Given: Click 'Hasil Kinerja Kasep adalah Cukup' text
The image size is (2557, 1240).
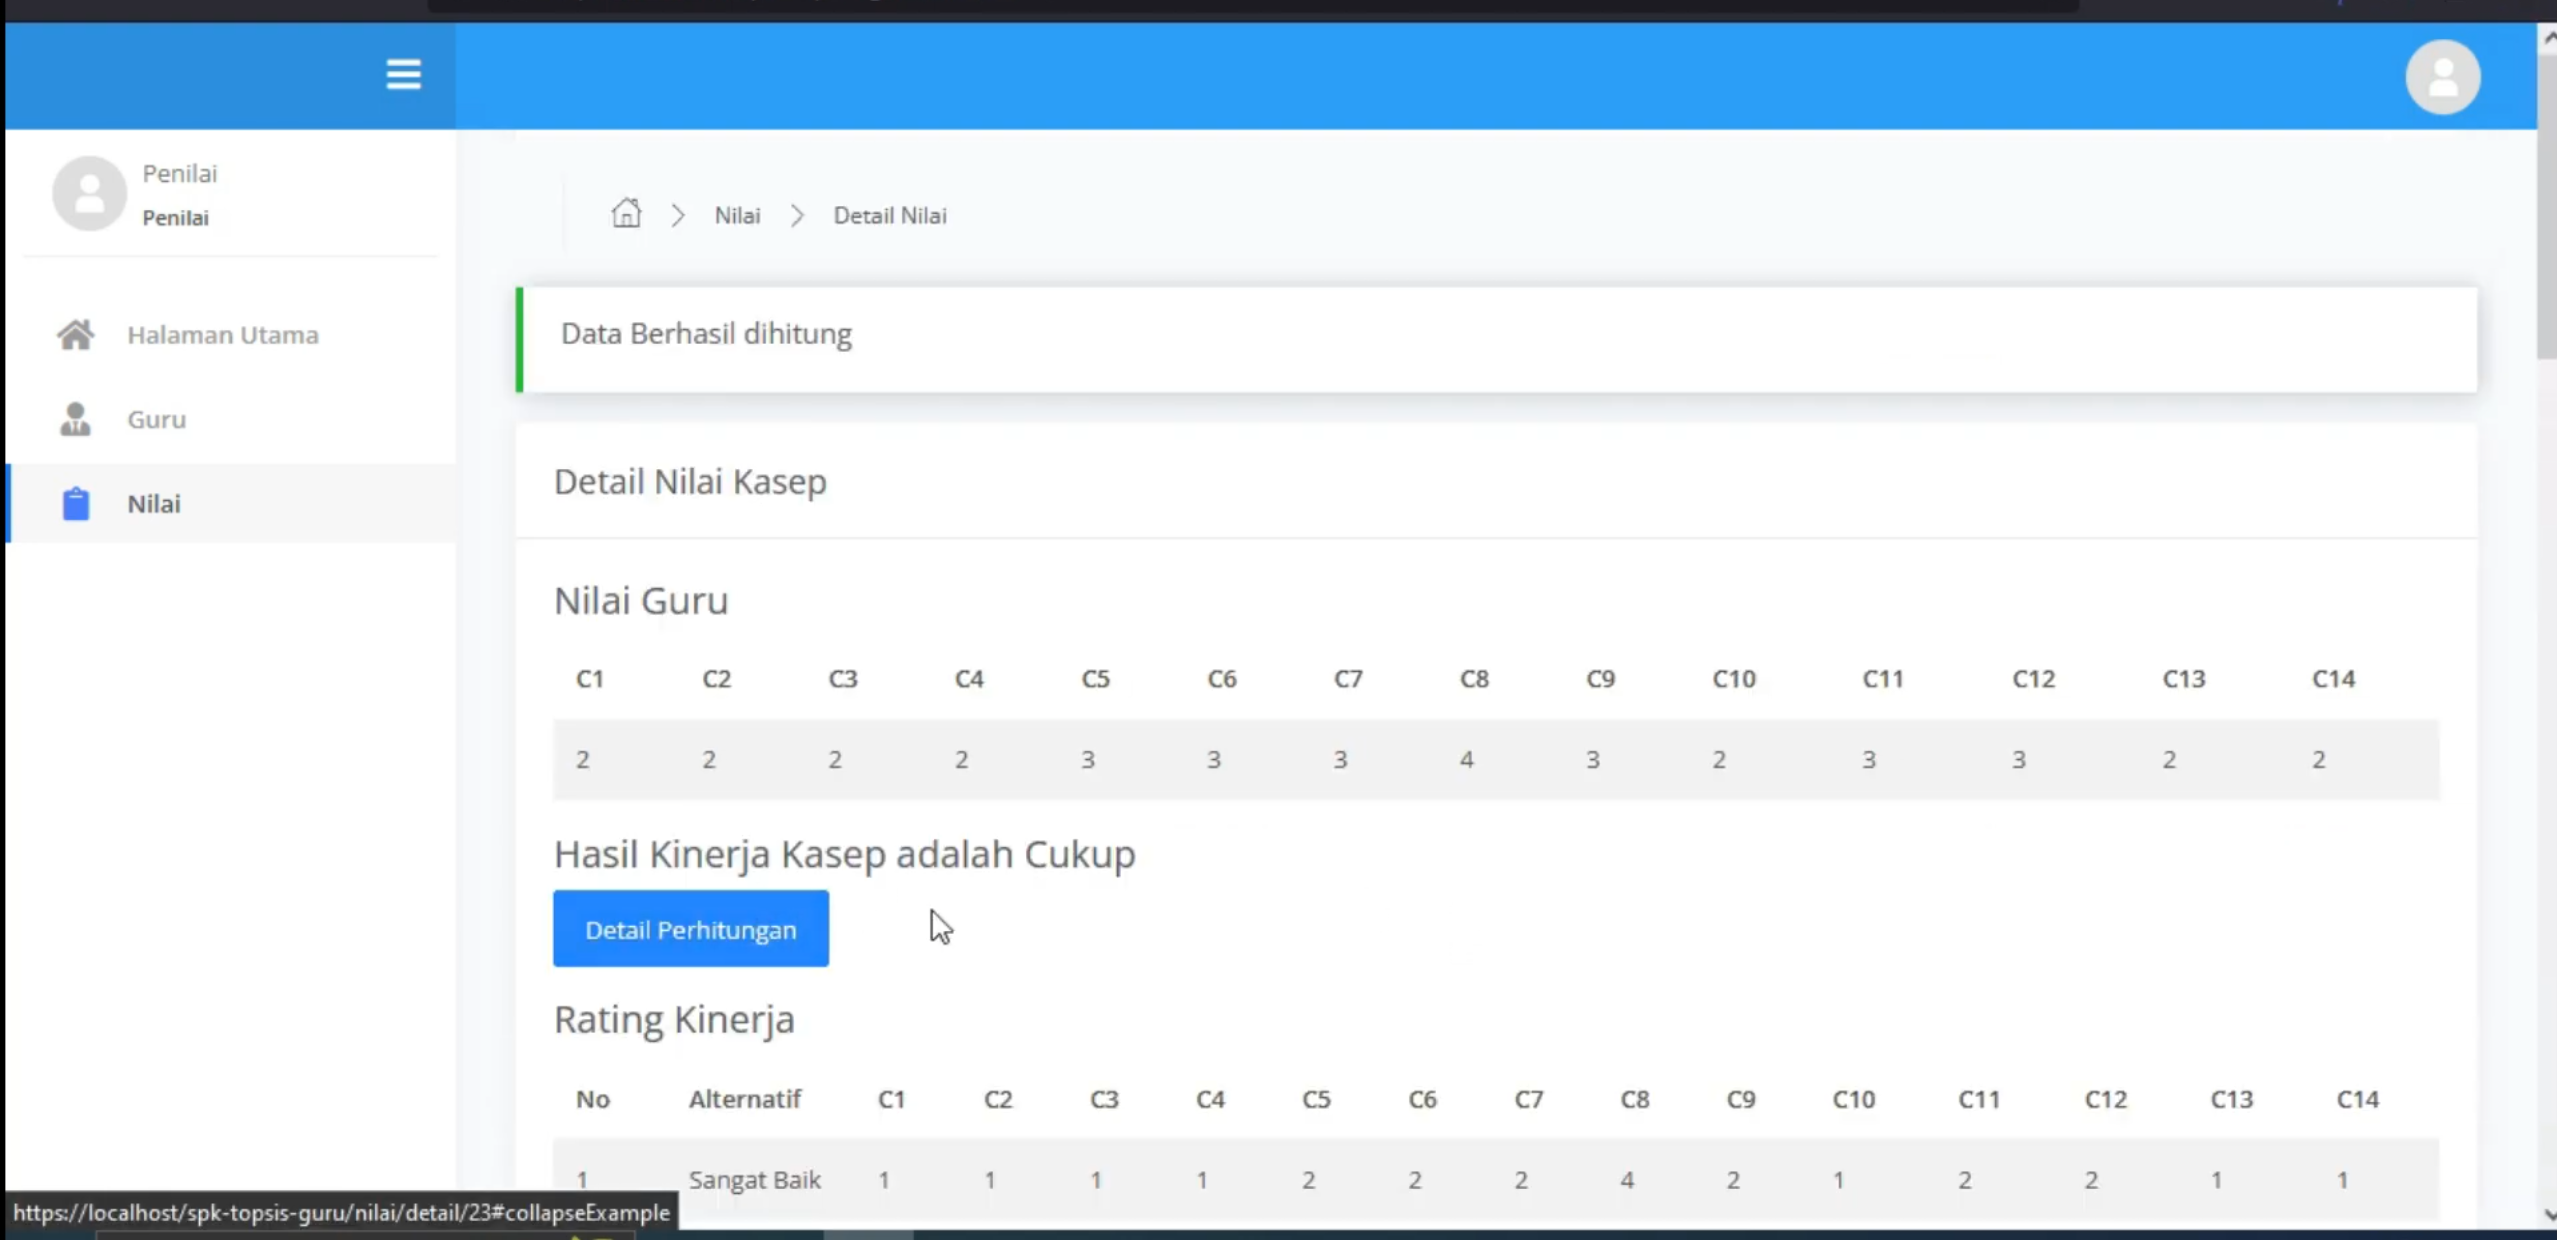Looking at the screenshot, I should point(845,854).
